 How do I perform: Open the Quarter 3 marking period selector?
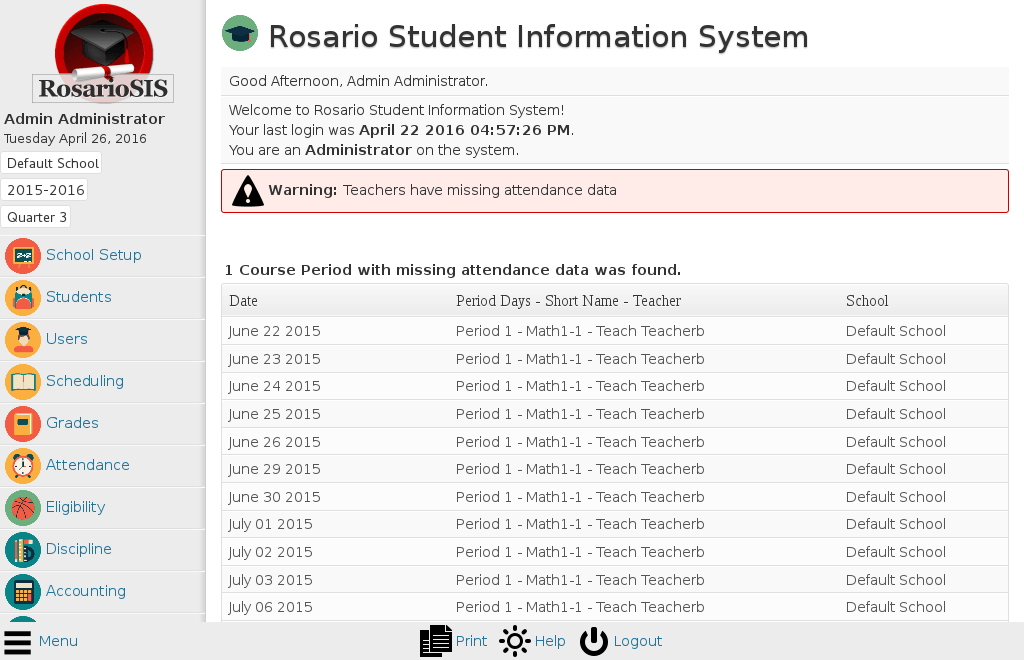pos(36,217)
